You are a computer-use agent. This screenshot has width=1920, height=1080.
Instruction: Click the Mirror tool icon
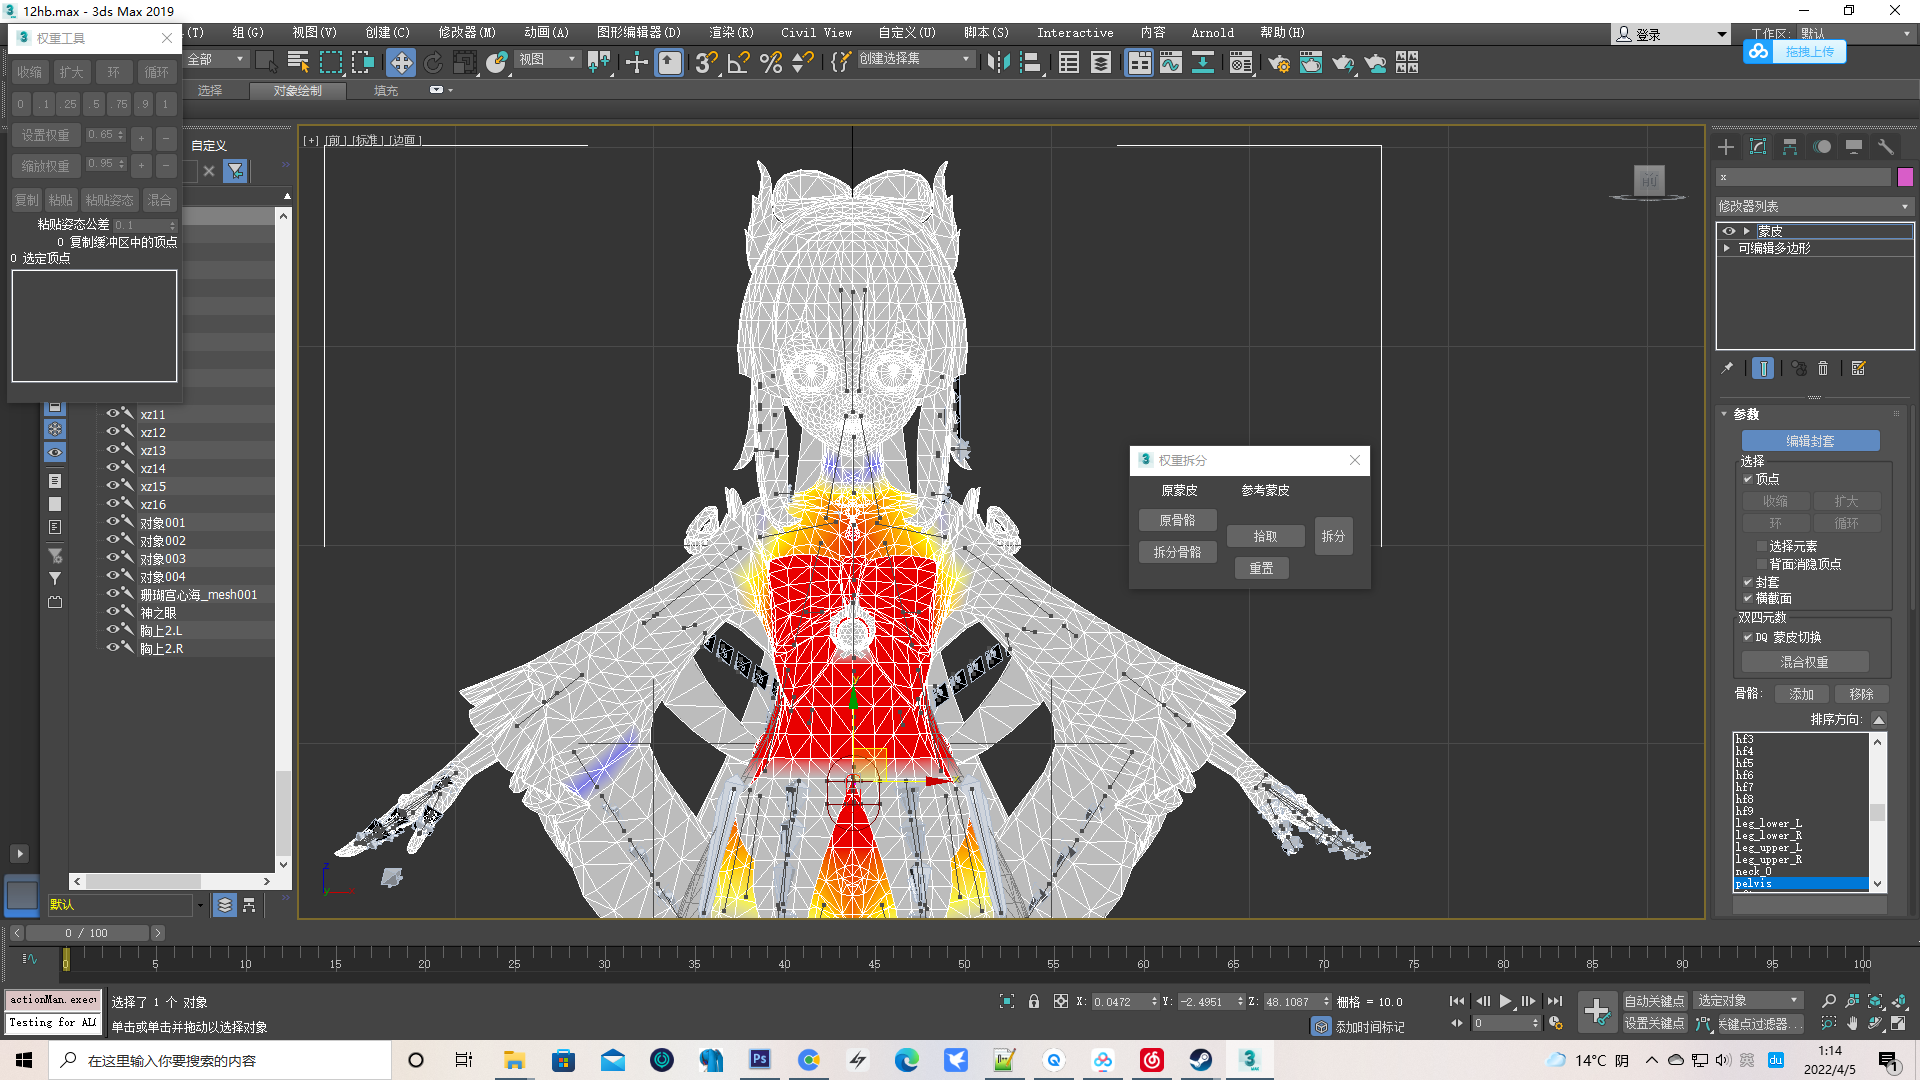(x=997, y=63)
